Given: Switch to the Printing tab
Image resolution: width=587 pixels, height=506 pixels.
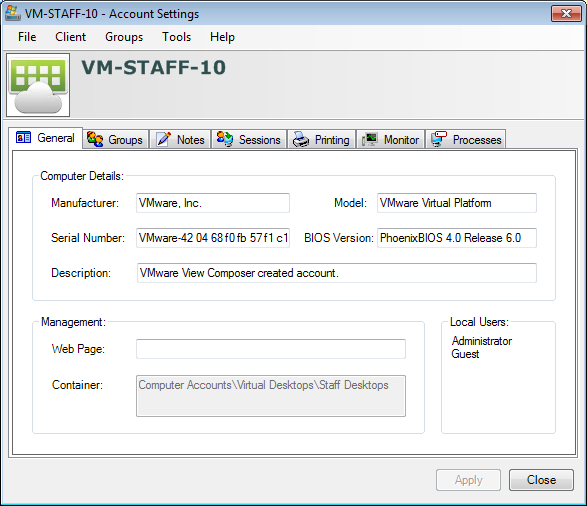Looking at the screenshot, I should pos(321,139).
